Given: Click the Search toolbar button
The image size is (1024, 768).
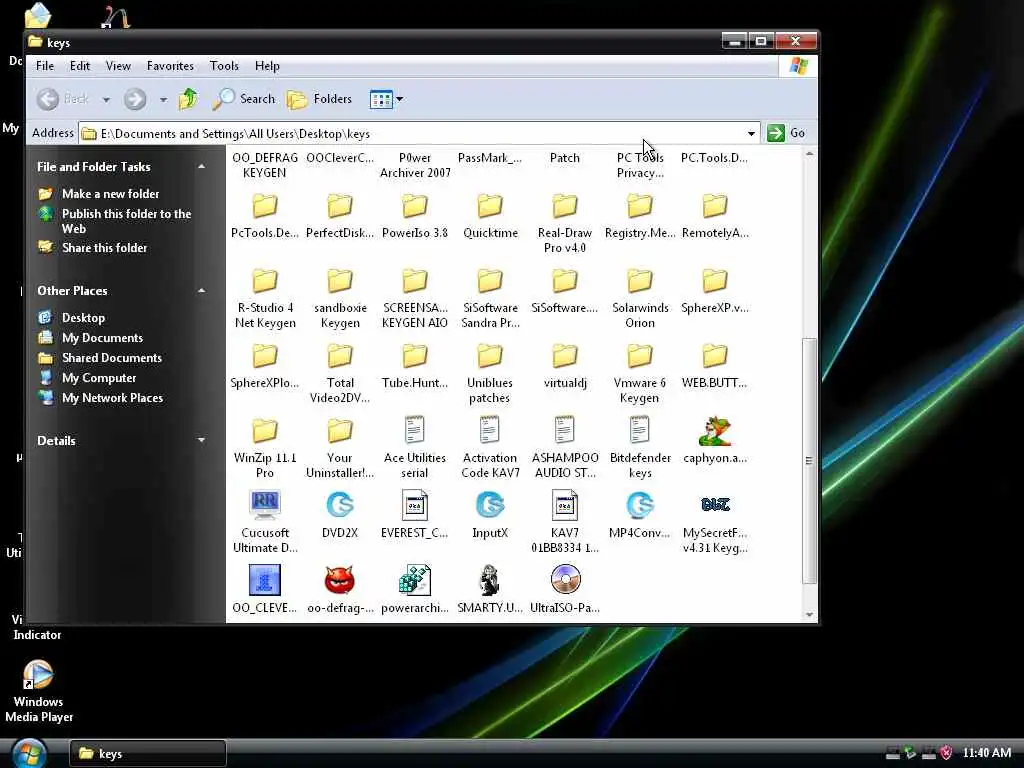Looking at the screenshot, I should click(x=244, y=99).
